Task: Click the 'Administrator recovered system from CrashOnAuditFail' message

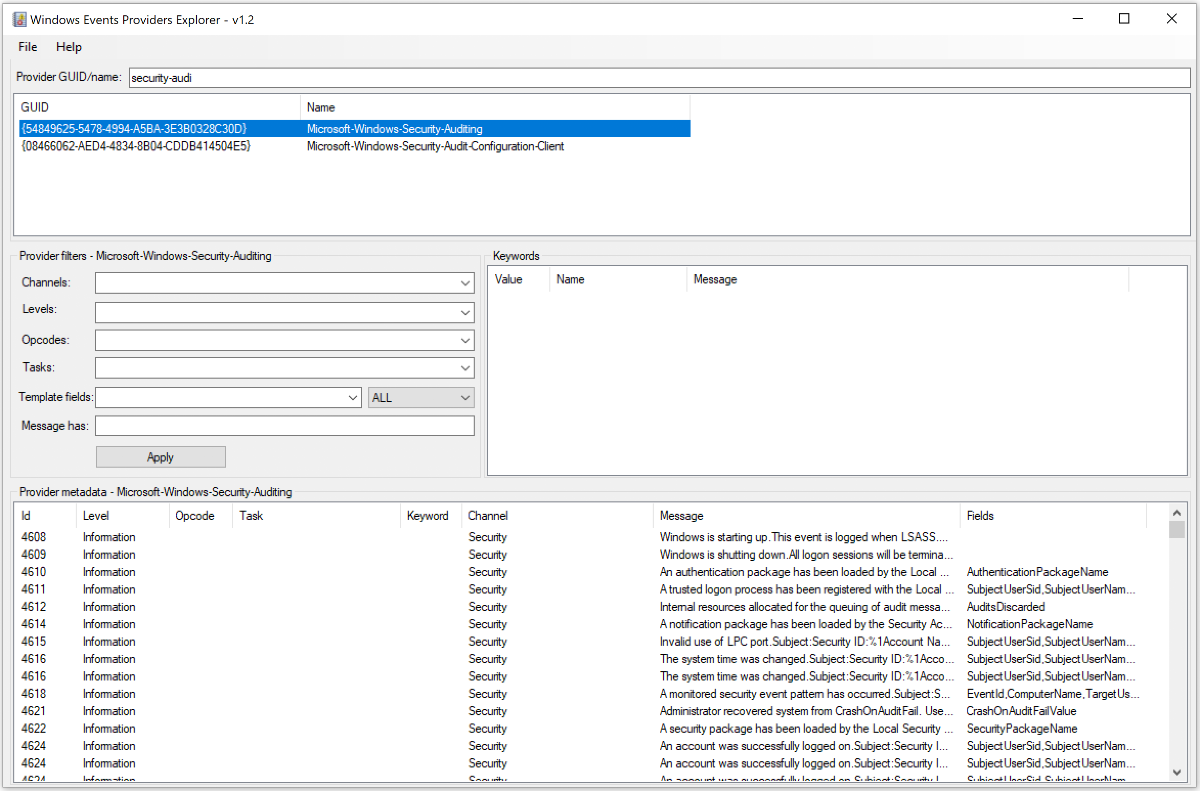Action: [807, 711]
